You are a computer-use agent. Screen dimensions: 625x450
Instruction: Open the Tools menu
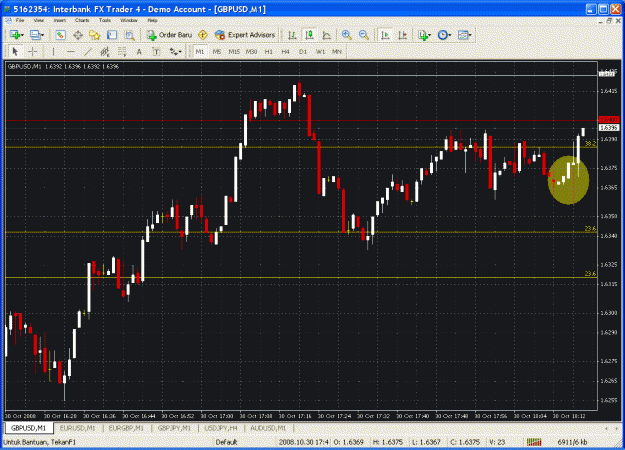coord(105,20)
